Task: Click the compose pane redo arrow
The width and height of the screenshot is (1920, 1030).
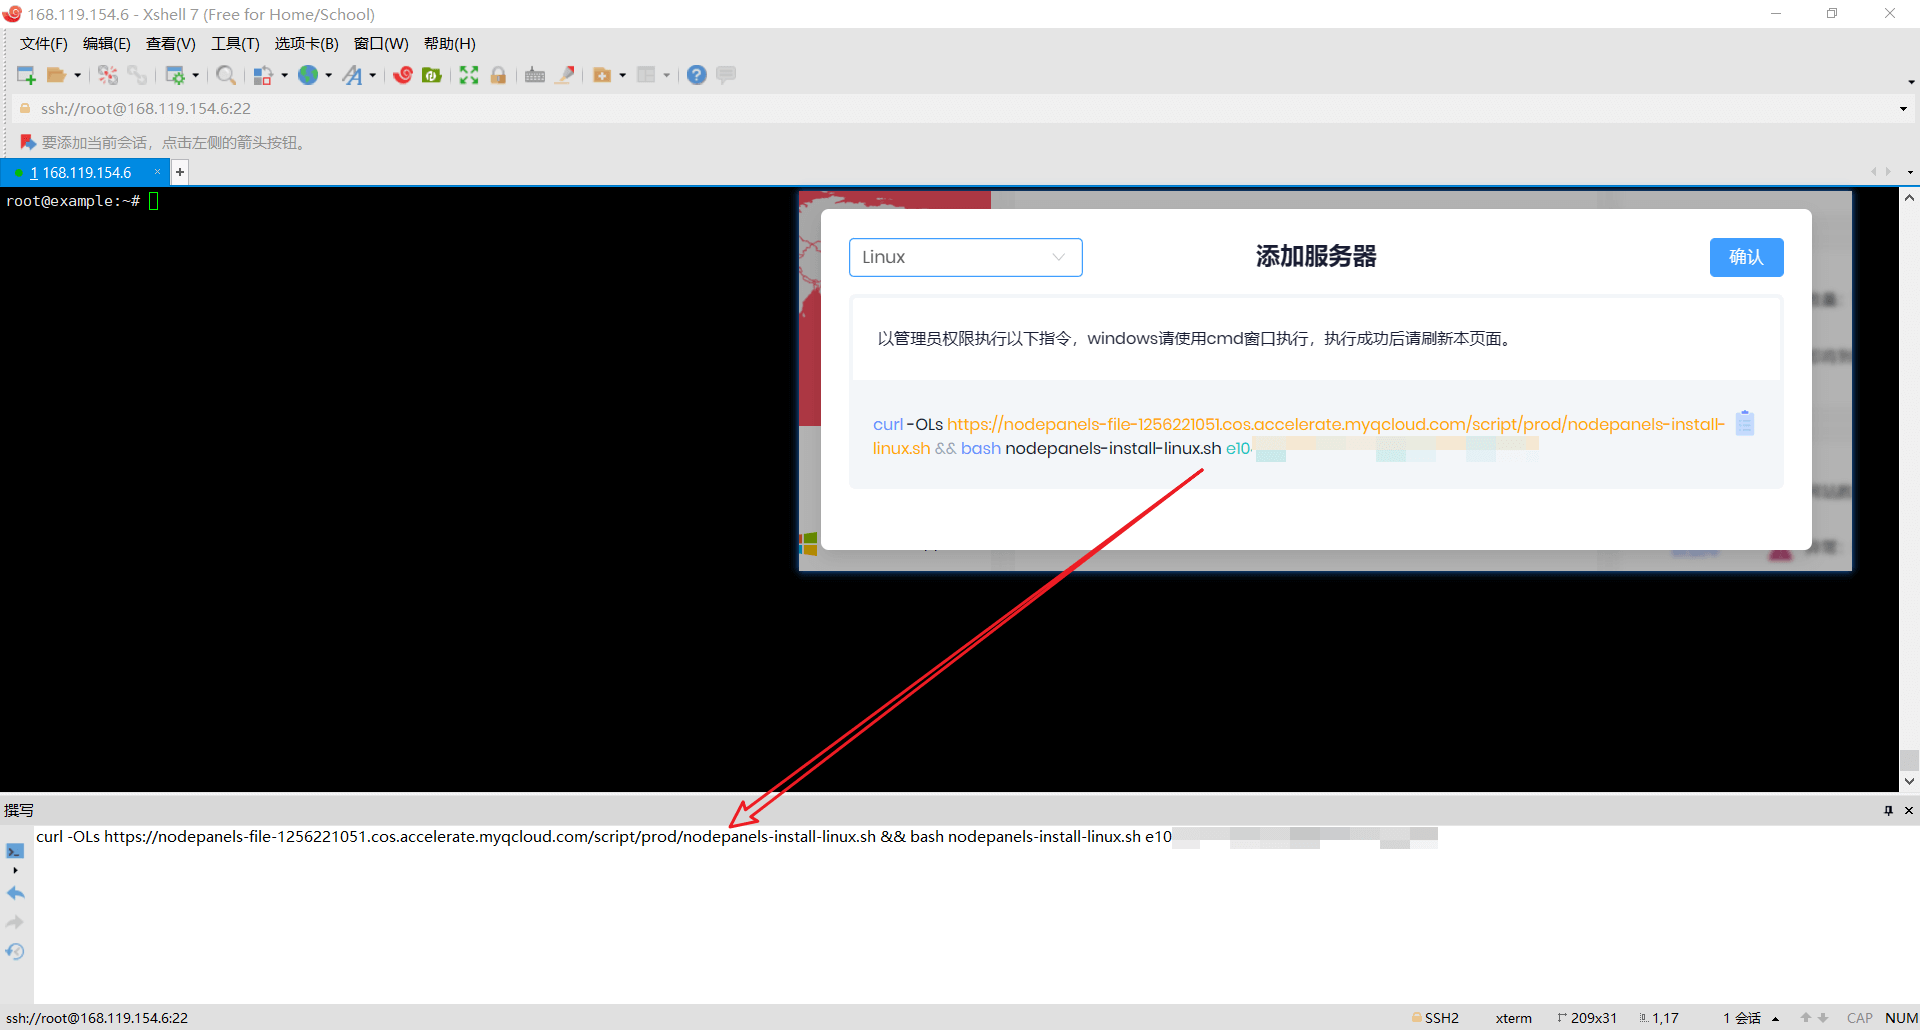Action: (15, 922)
